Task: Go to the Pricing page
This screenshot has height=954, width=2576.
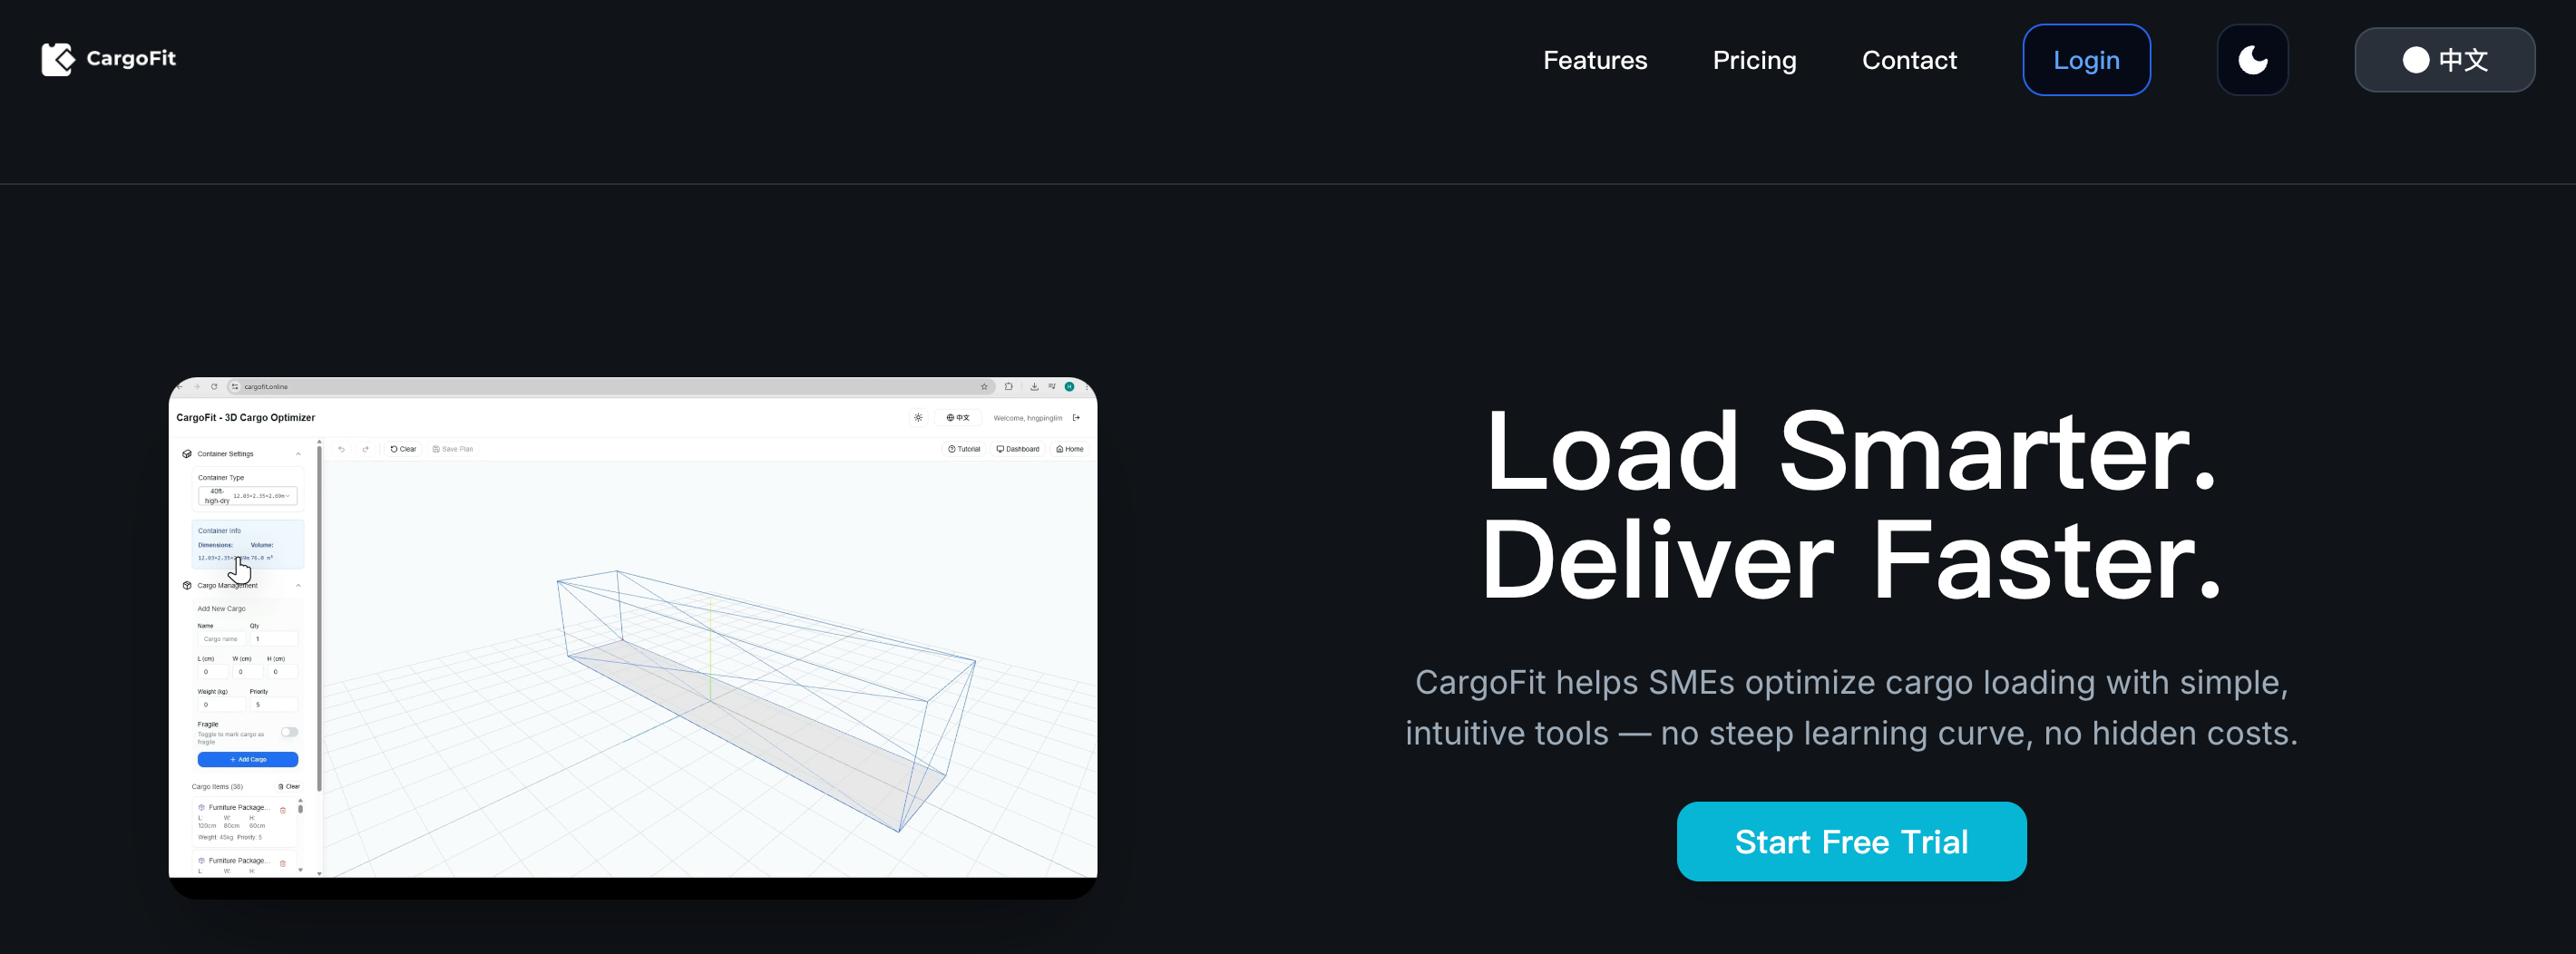Action: click(1753, 60)
